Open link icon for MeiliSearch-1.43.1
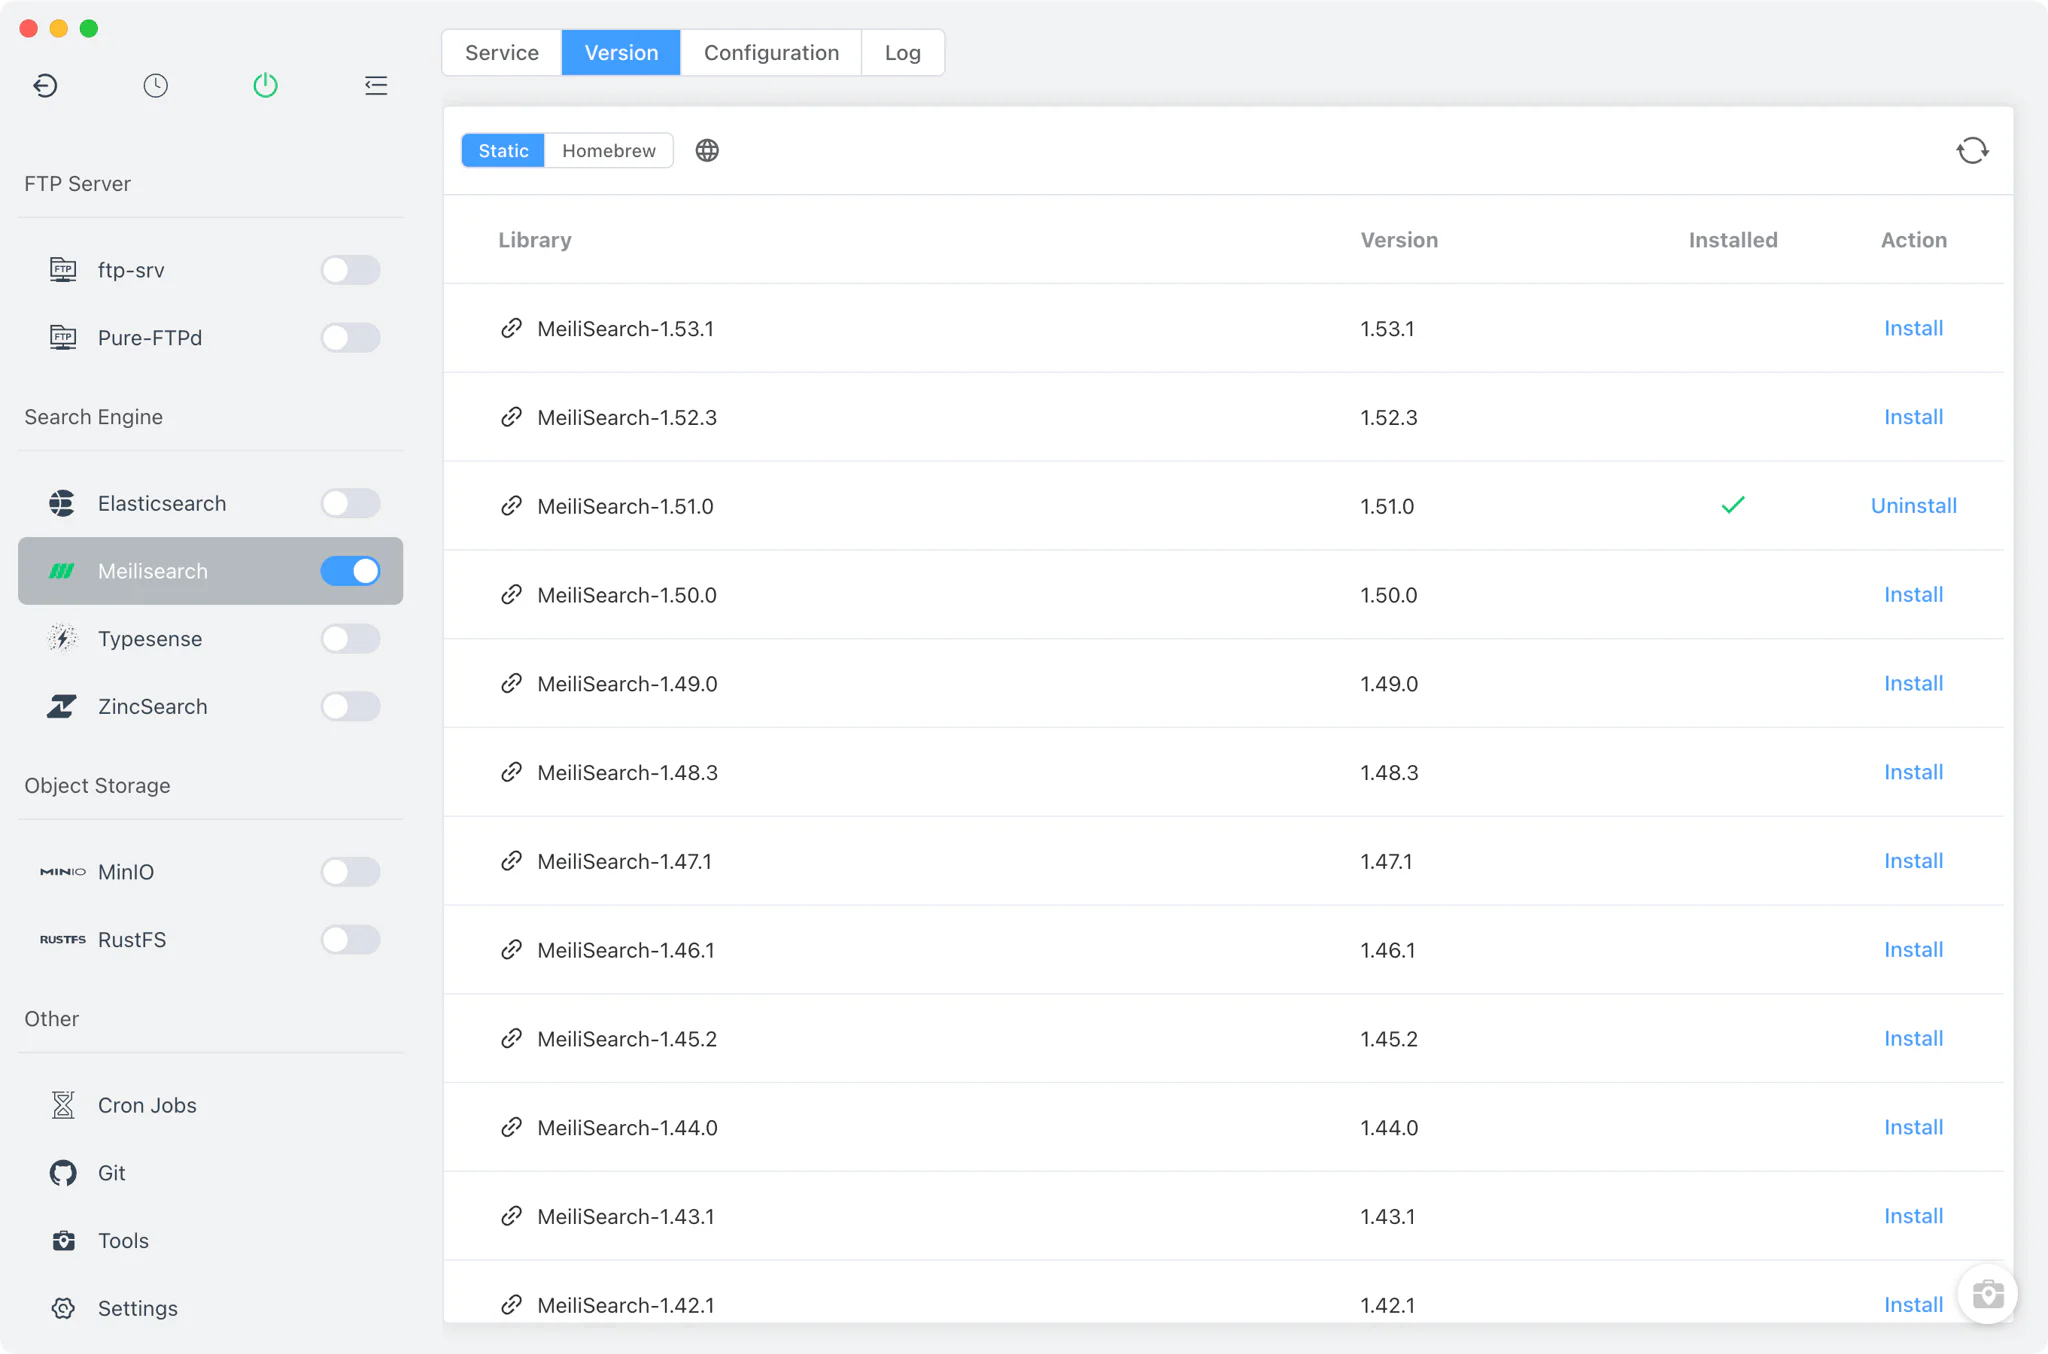Screen dimensions: 2048x1354 click(x=511, y=1216)
